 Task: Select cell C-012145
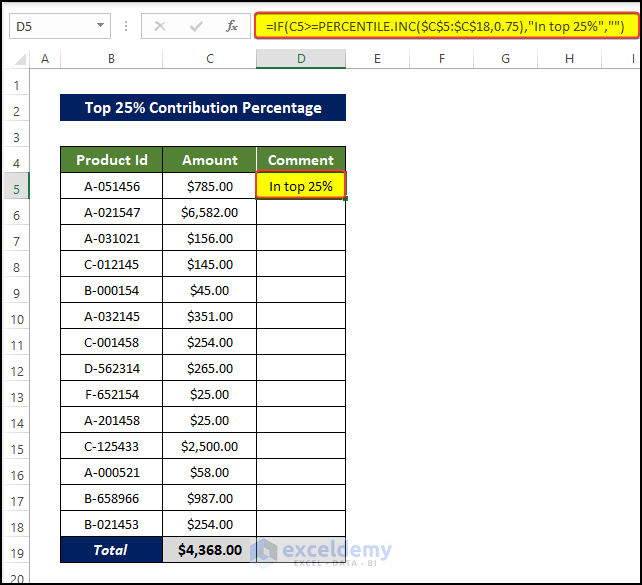111,264
